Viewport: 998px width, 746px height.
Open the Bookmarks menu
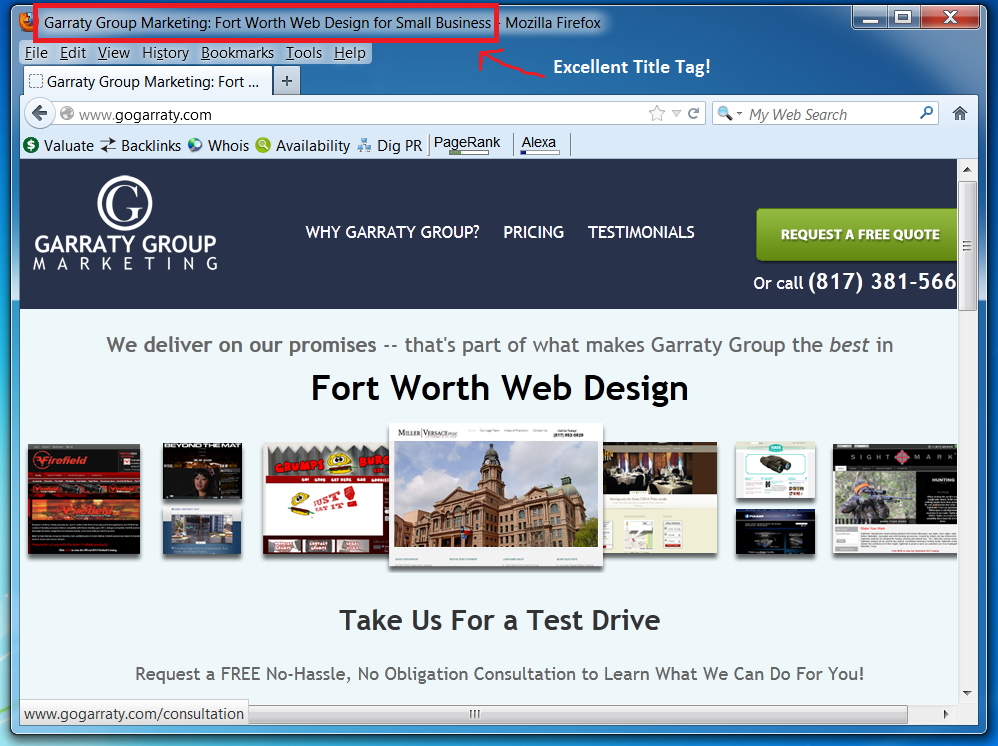[237, 53]
